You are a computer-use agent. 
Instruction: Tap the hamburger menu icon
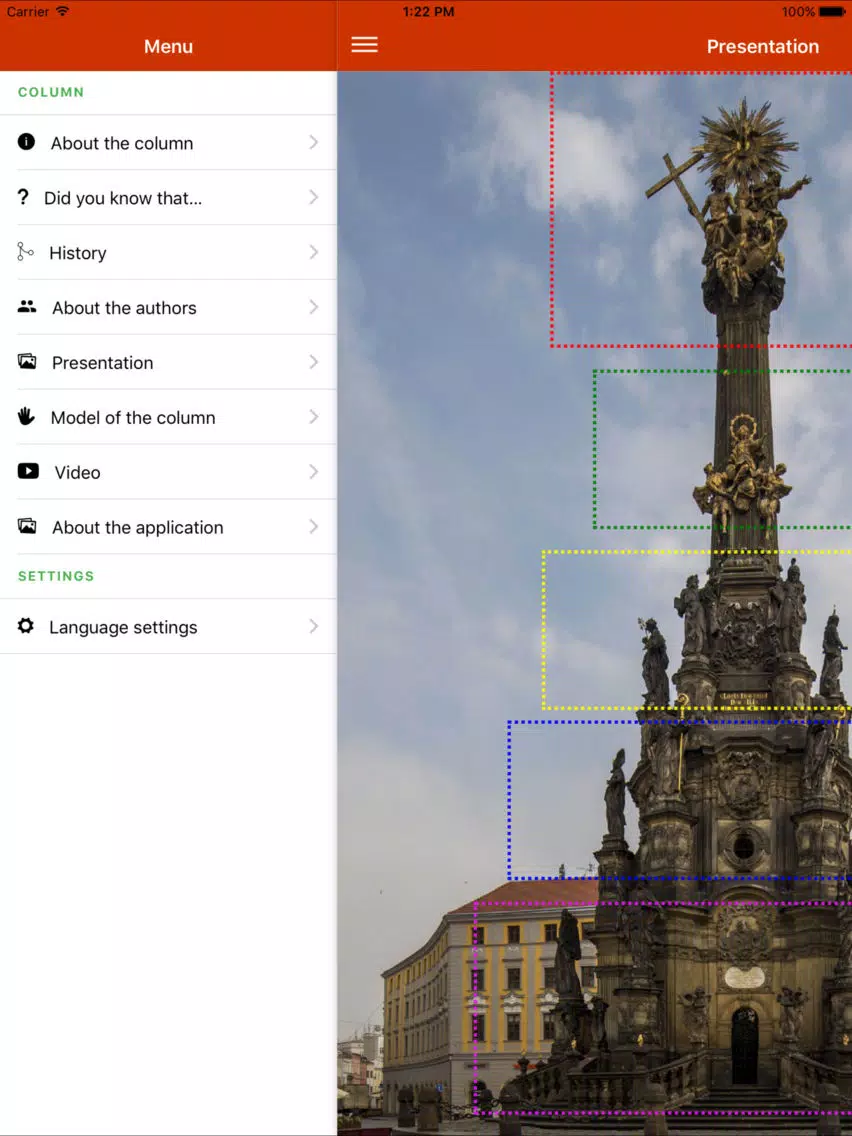pos(364,45)
